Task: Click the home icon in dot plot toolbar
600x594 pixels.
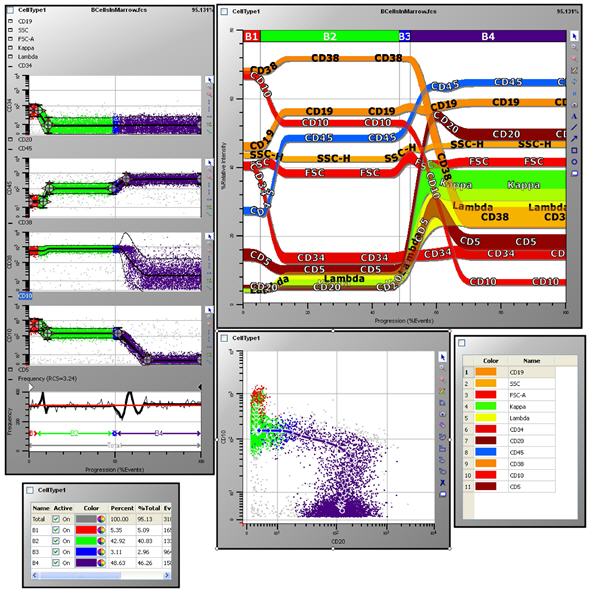Action: [x=443, y=414]
